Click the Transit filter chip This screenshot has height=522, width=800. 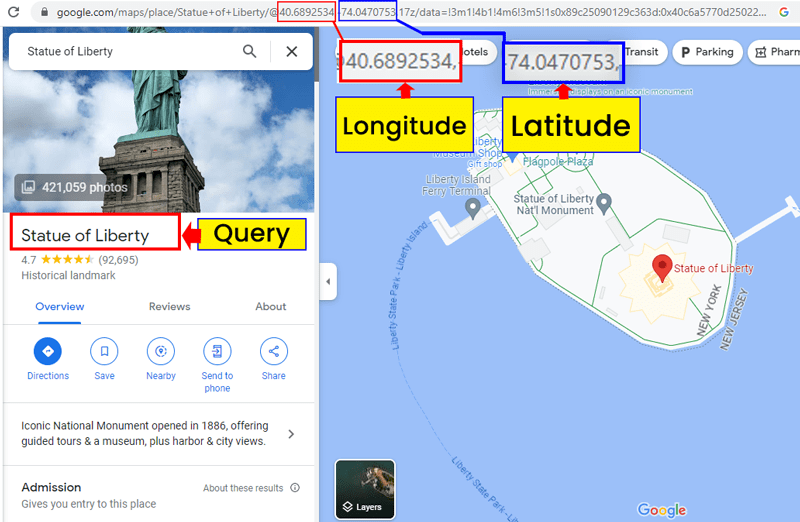click(643, 52)
